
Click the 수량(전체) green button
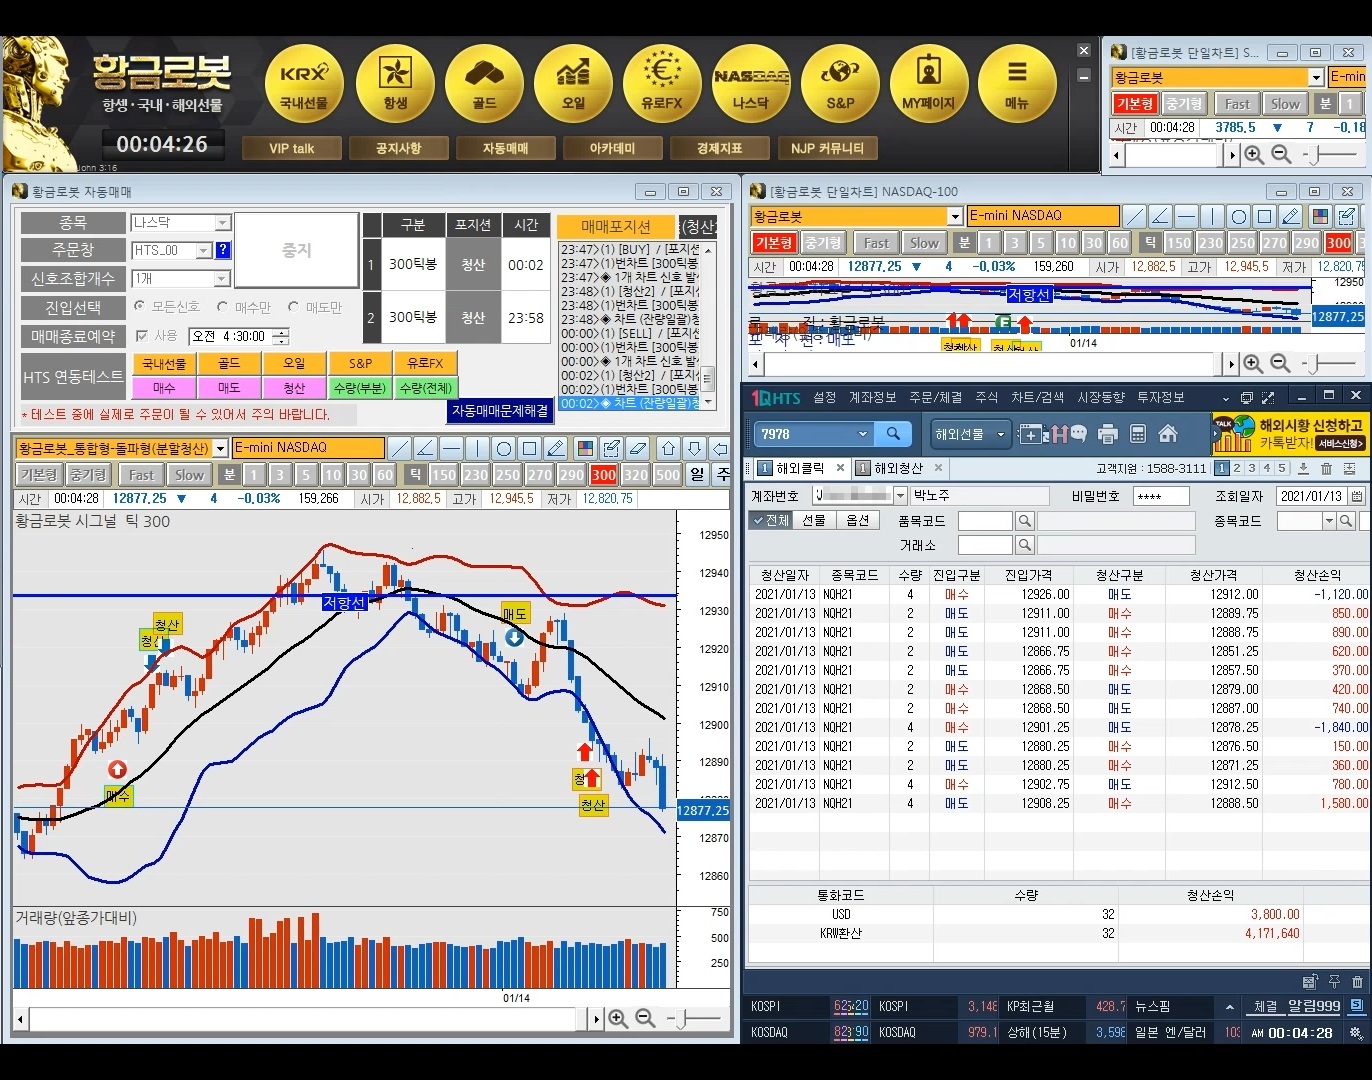pyautogui.click(x=426, y=387)
